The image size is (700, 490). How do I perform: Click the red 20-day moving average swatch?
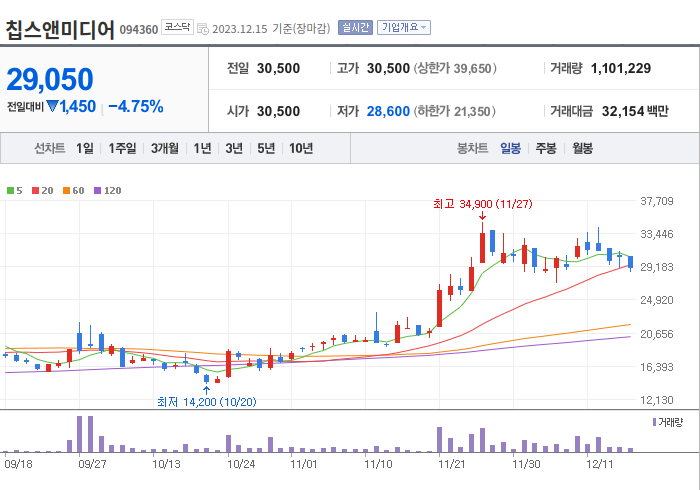click(x=35, y=191)
